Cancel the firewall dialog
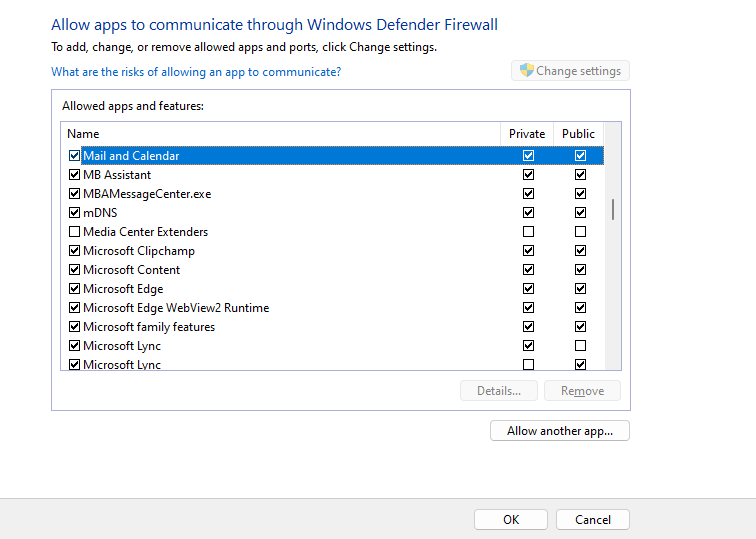Screen dimensions: 756x539 [x=593, y=519]
